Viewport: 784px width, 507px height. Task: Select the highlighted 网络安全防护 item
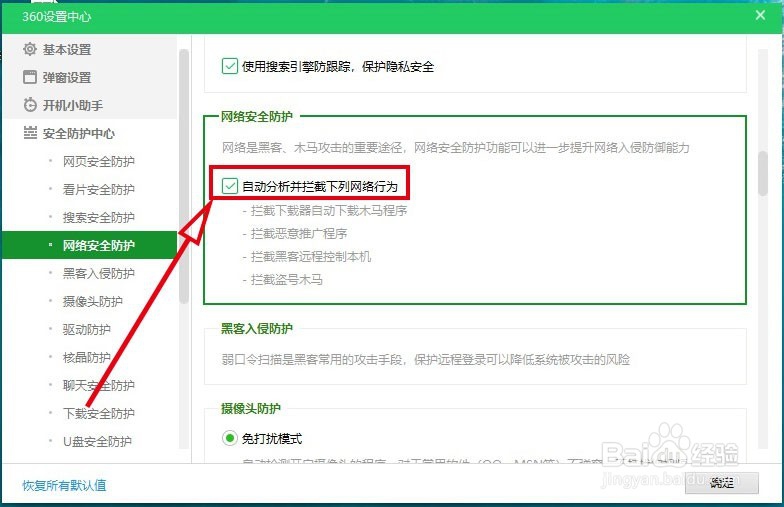tap(90, 245)
